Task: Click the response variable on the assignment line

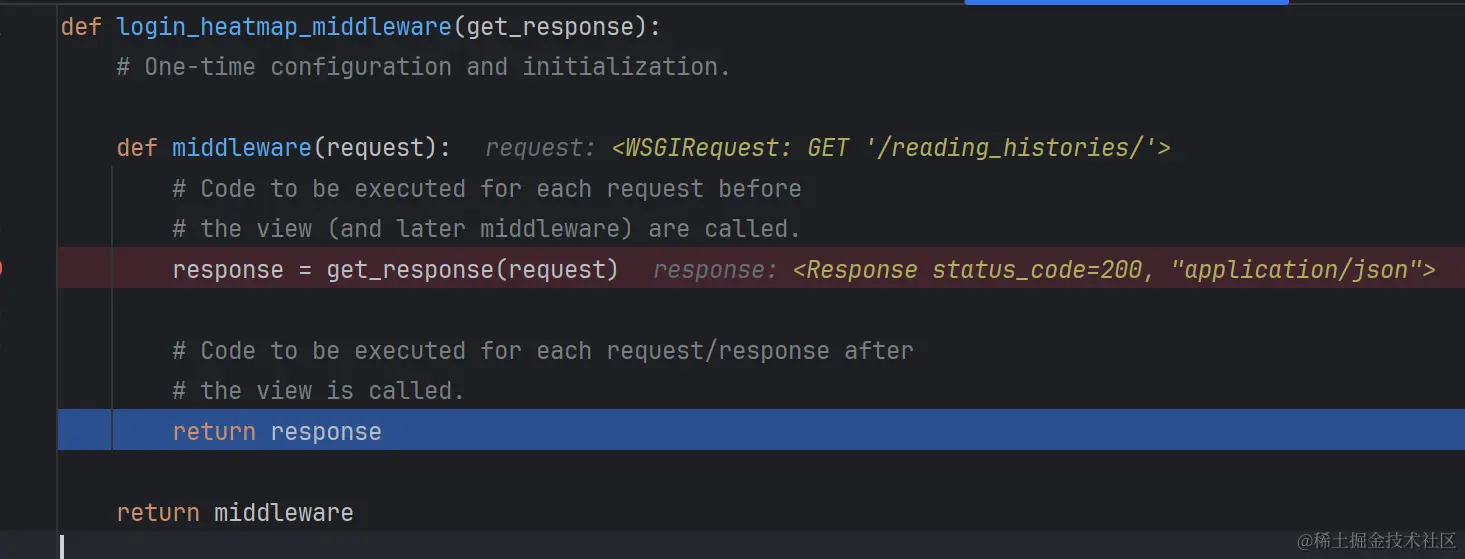Action: point(228,270)
